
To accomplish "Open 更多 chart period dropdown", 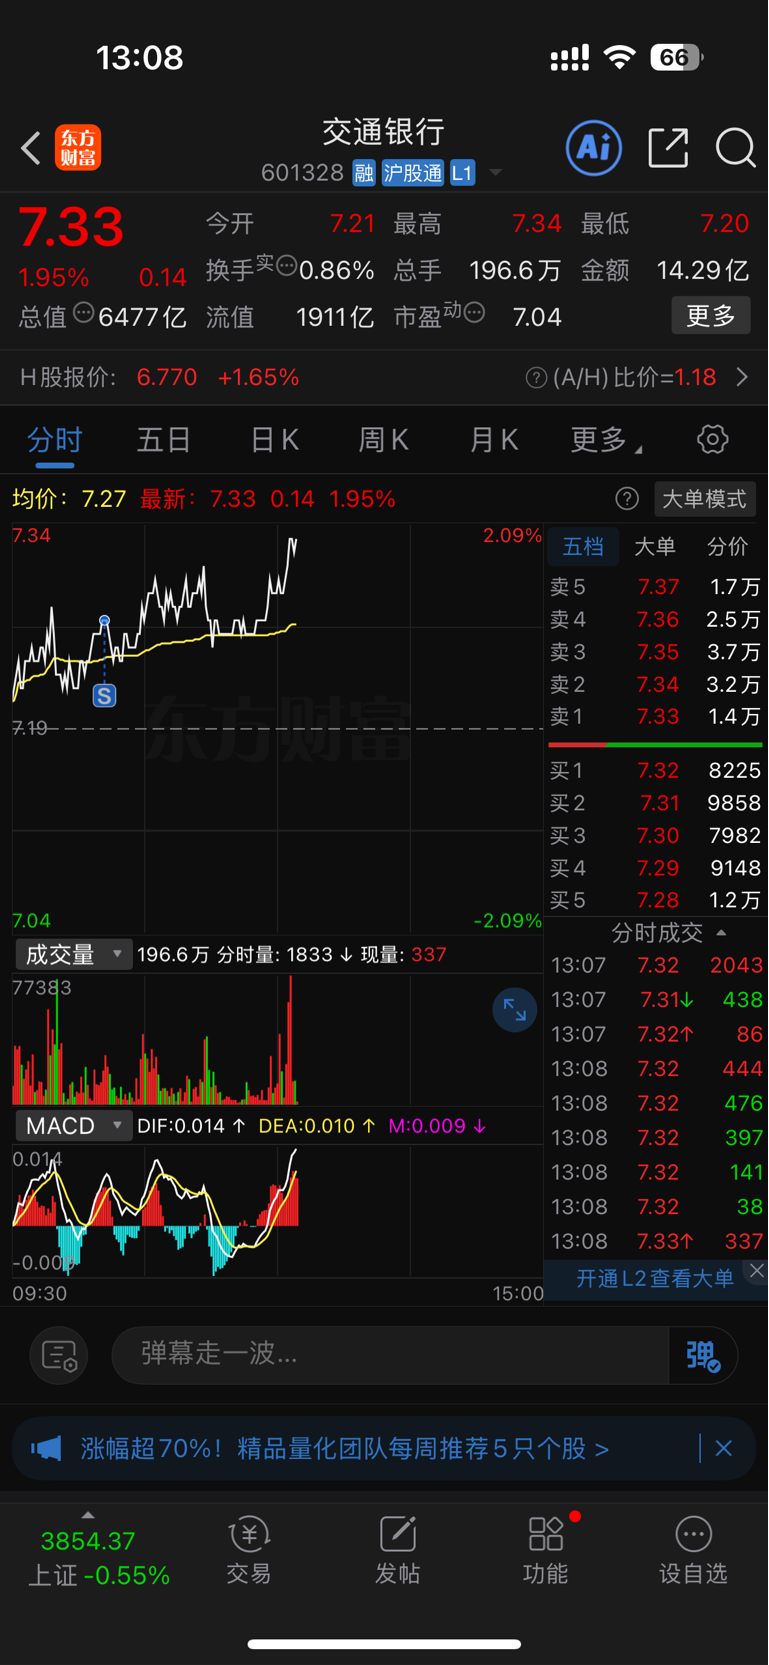I will pyautogui.click(x=606, y=440).
